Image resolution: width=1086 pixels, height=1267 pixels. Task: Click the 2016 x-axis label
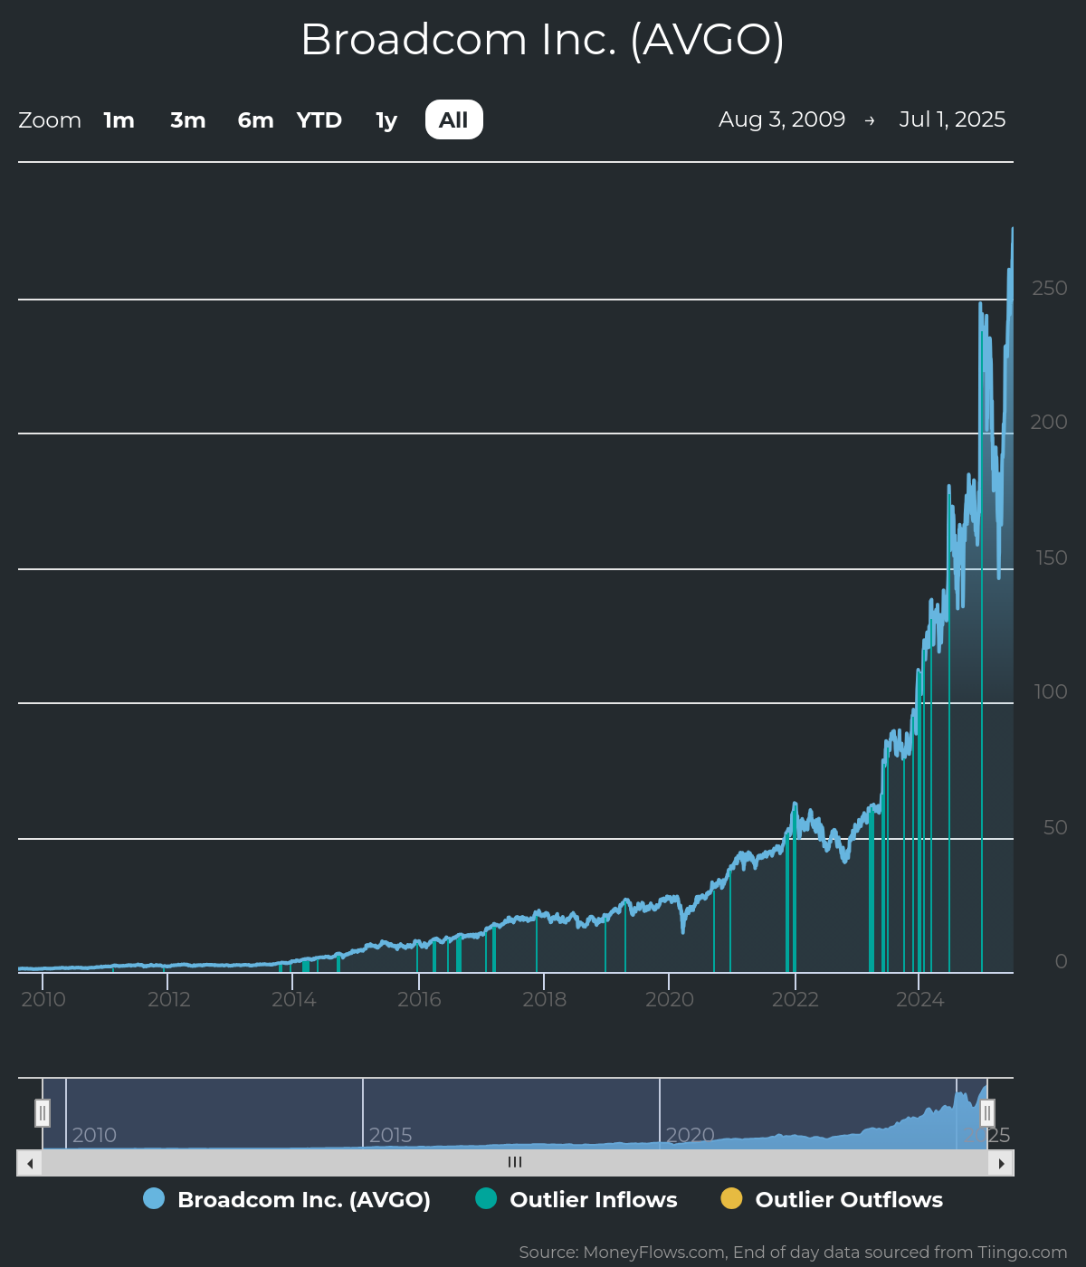pyautogui.click(x=419, y=999)
